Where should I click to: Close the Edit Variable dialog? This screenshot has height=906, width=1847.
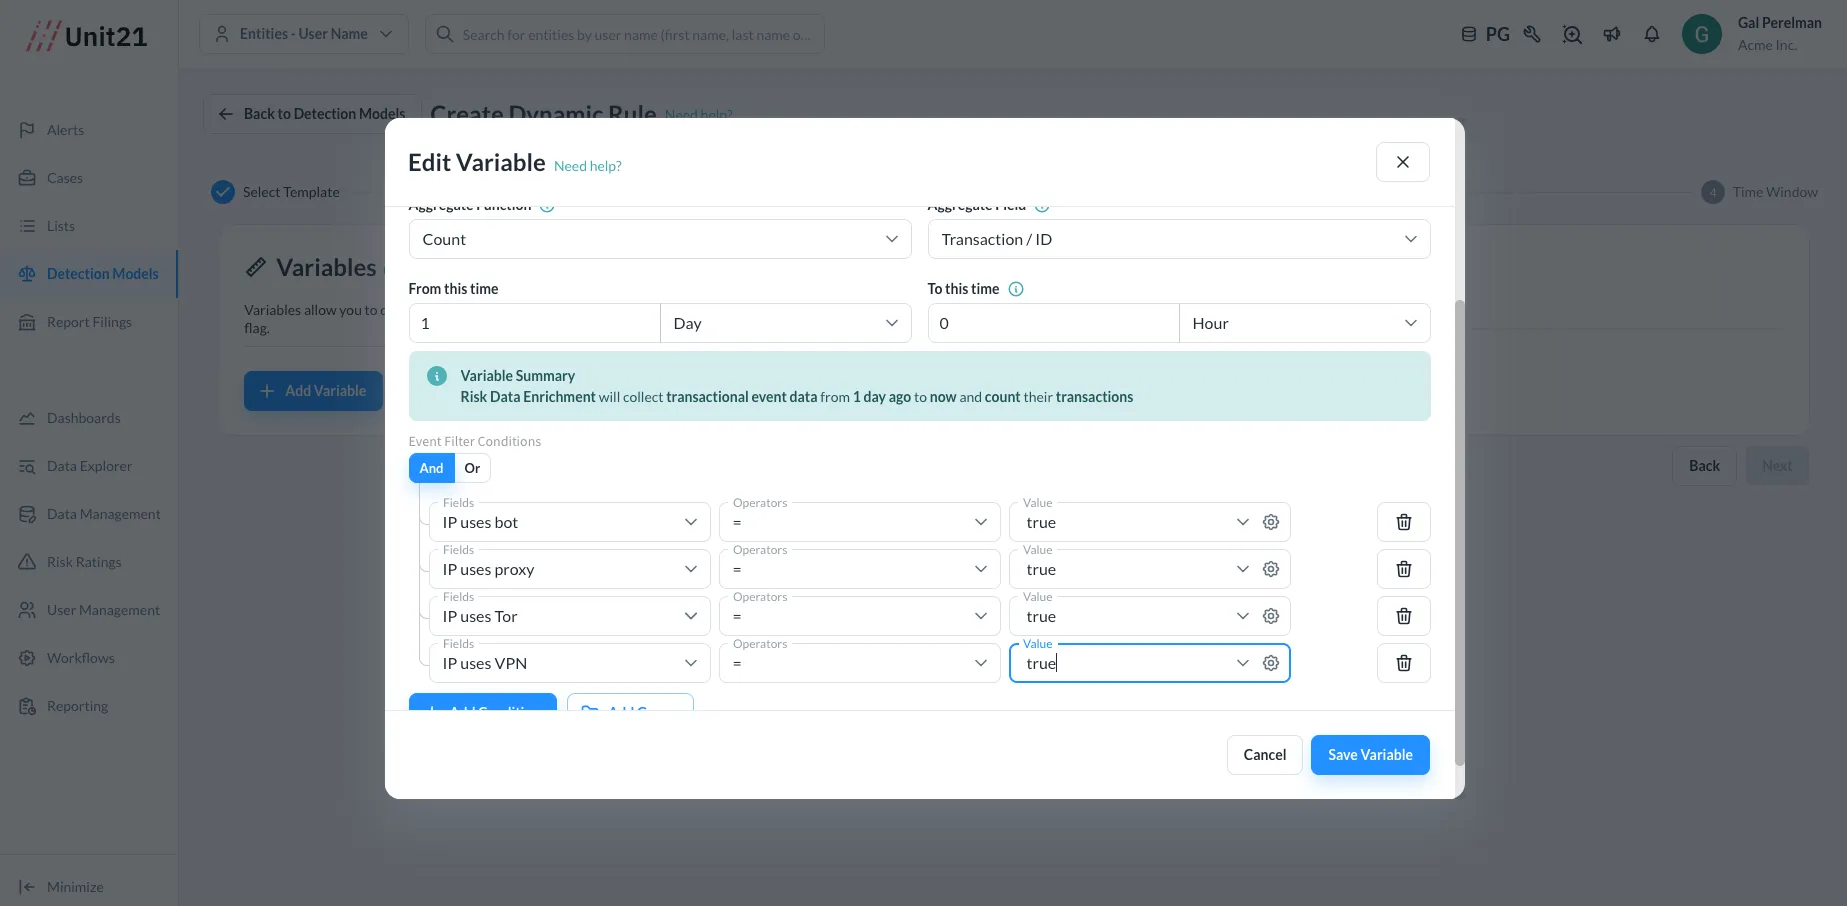[1402, 162]
